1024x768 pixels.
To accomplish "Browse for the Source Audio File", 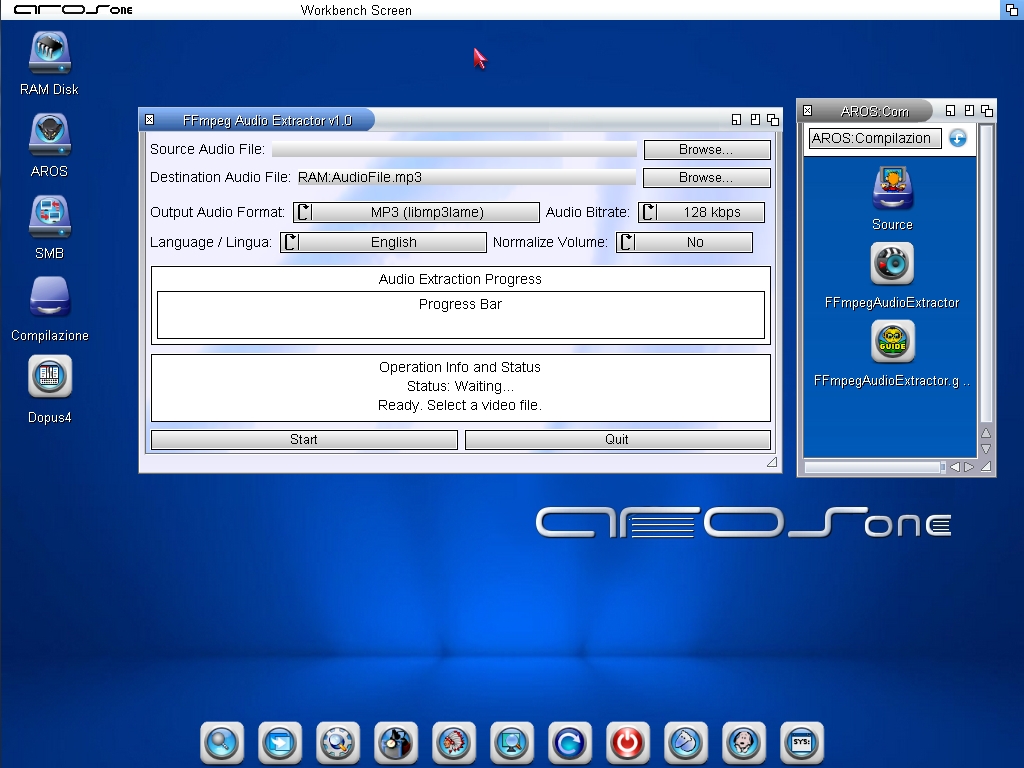I will coord(707,150).
